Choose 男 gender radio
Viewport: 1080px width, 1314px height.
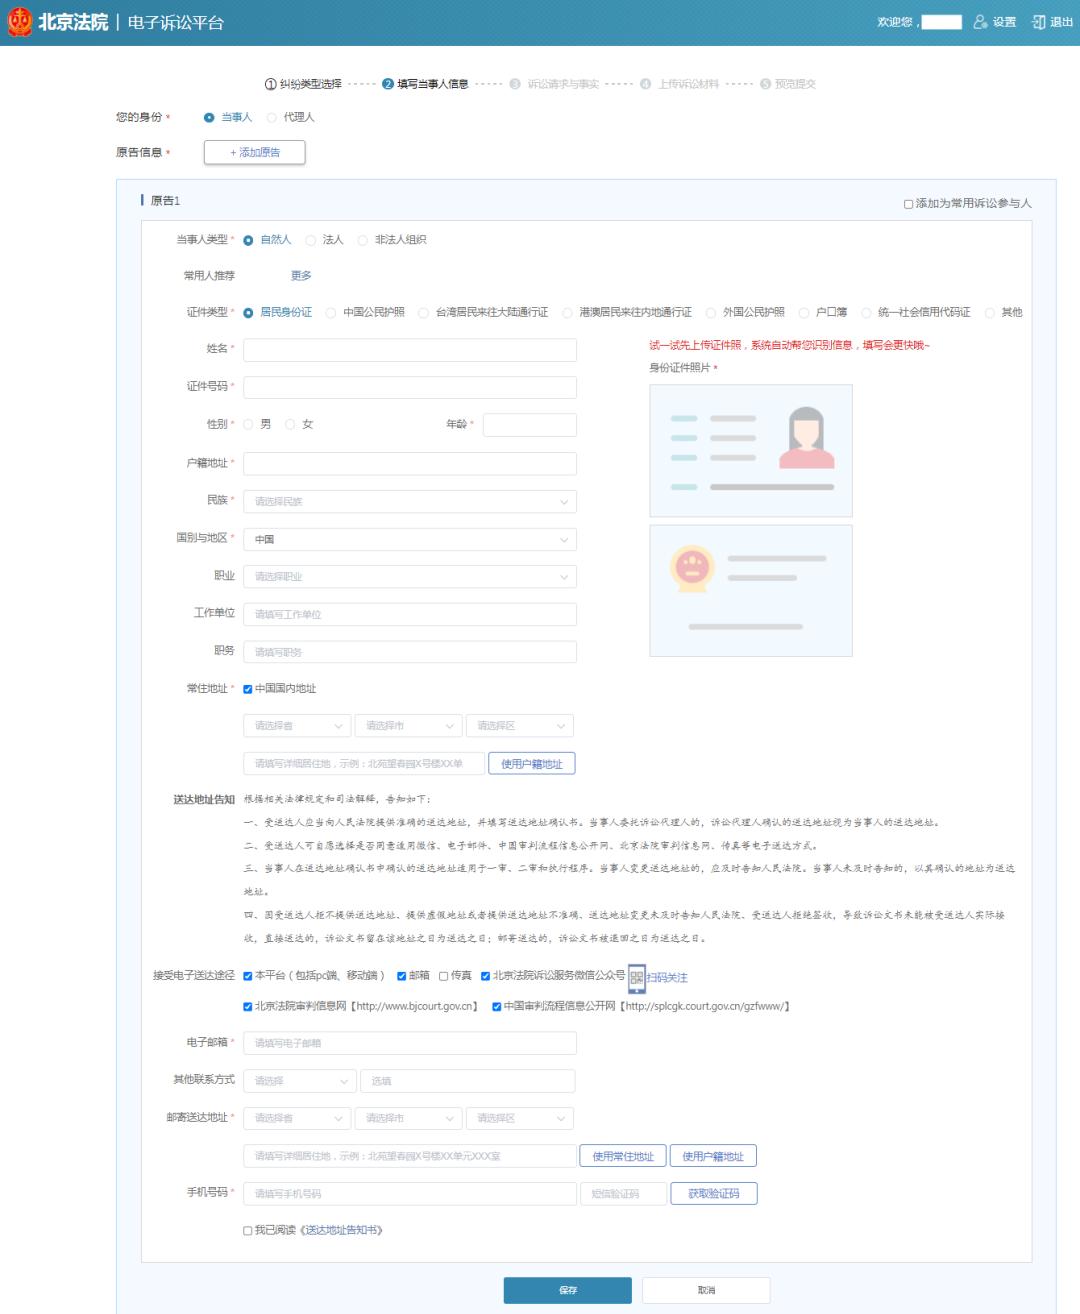[x=248, y=424]
